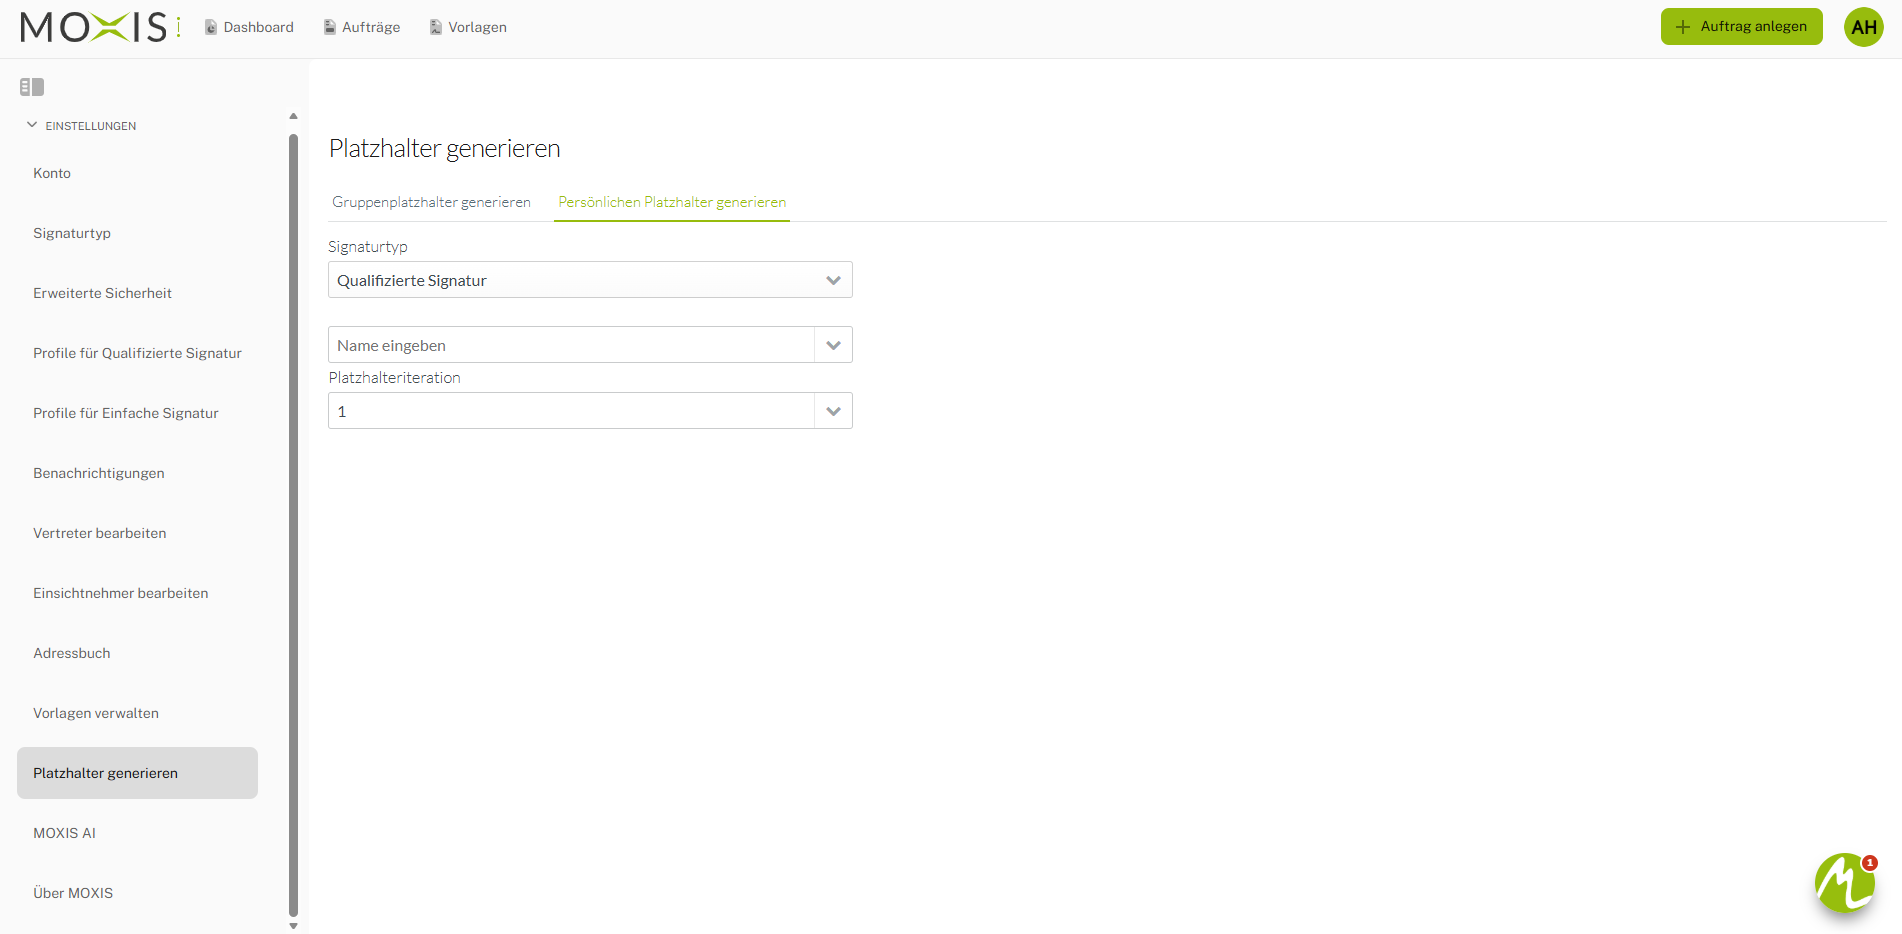The height and width of the screenshot is (934, 1902).
Task: Open Erweiterte Sicherheit settings
Action: tap(137, 293)
